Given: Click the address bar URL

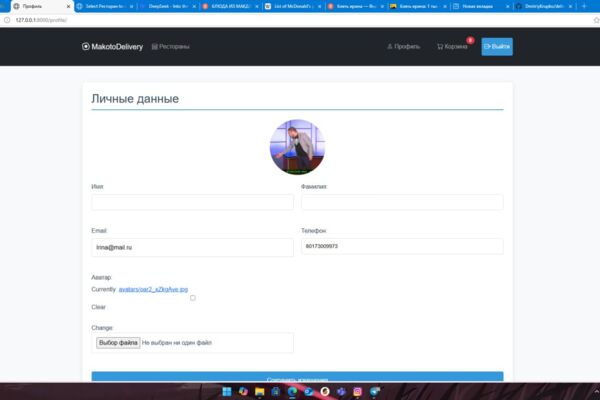Looking at the screenshot, I should 41,20.
